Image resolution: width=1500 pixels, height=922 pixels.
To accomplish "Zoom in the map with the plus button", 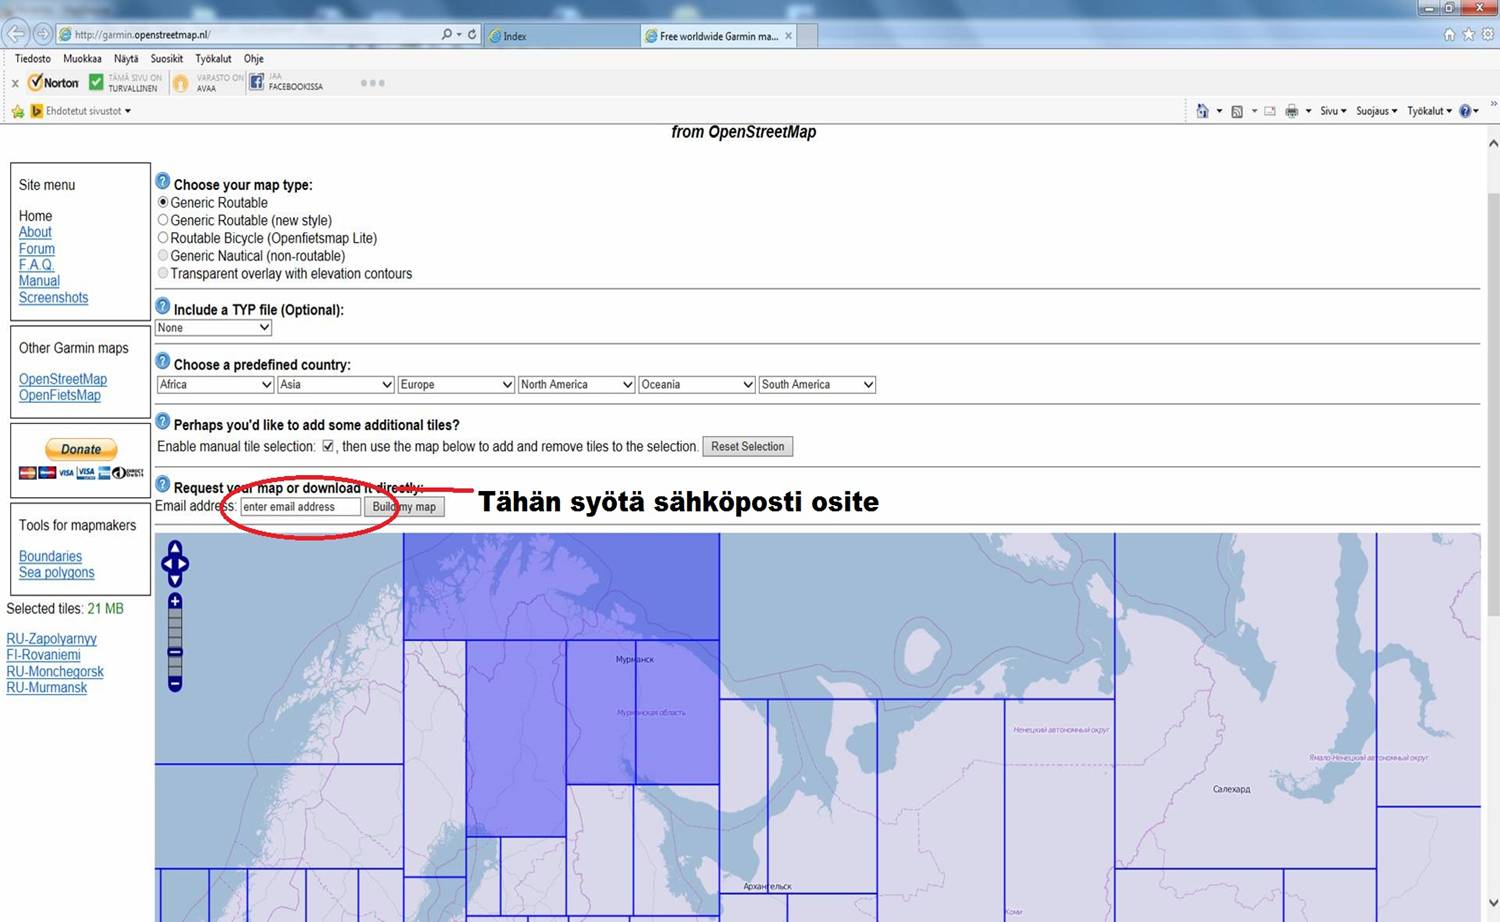I will point(175,601).
